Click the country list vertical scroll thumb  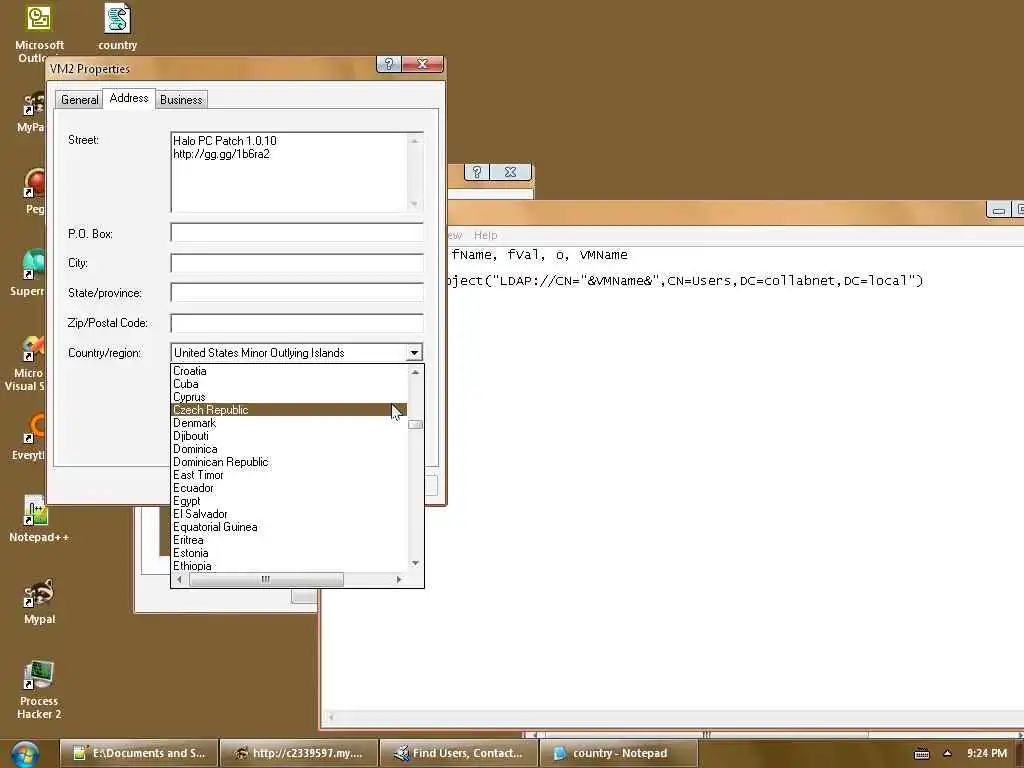pyautogui.click(x=415, y=424)
